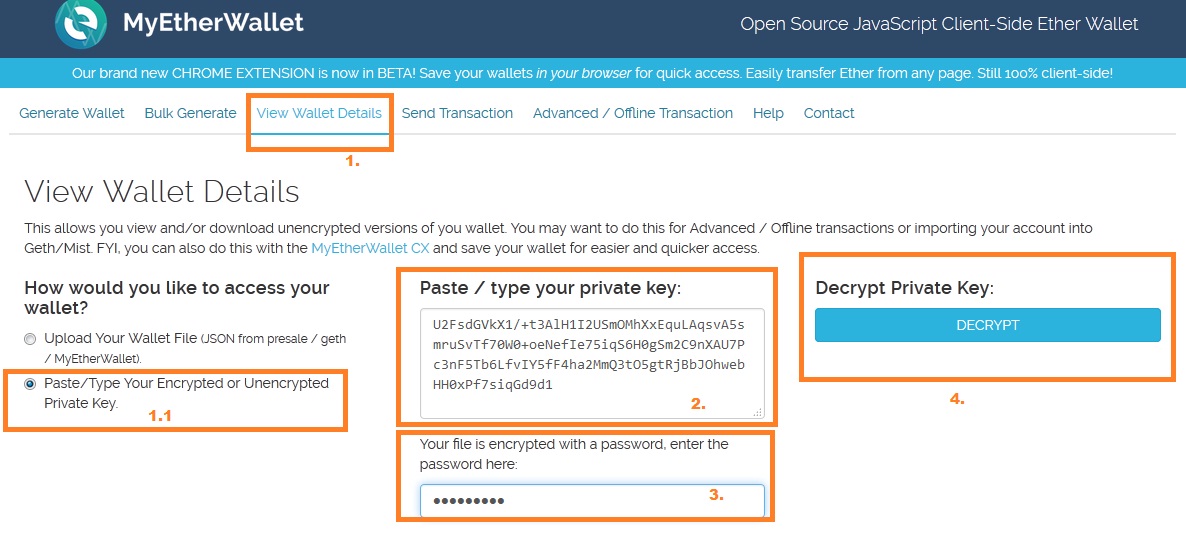Click the DECRYPT button
The height and width of the screenshot is (537, 1186).
[987, 325]
